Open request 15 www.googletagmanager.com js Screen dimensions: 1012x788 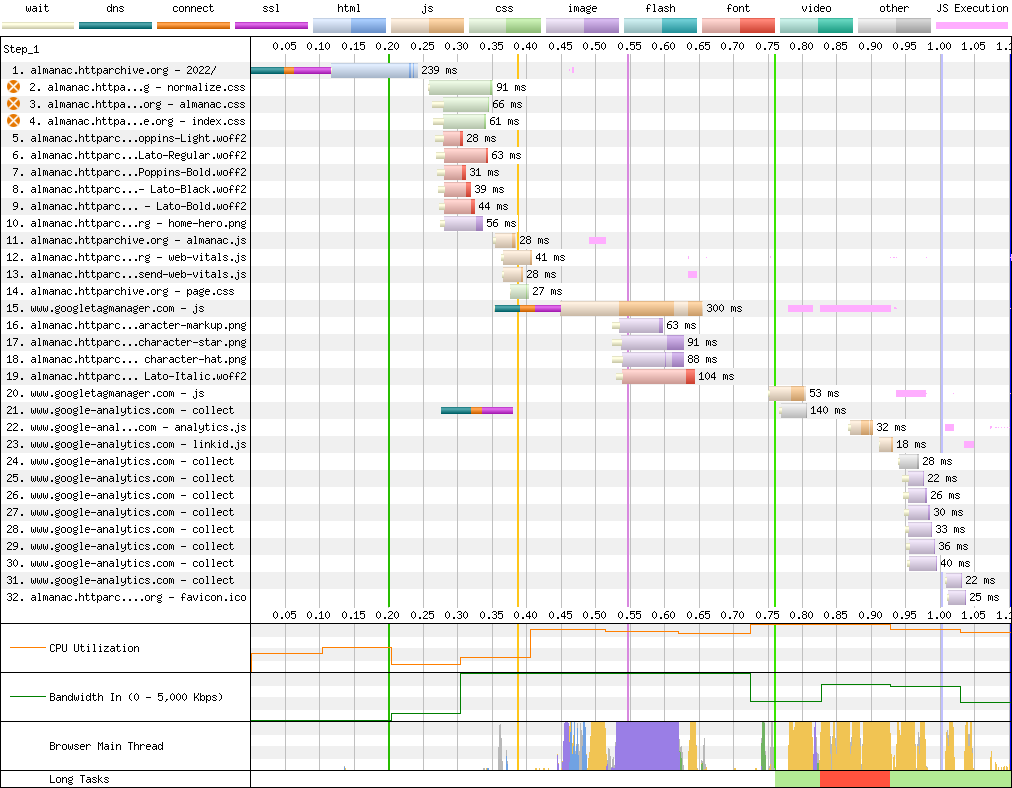point(117,308)
